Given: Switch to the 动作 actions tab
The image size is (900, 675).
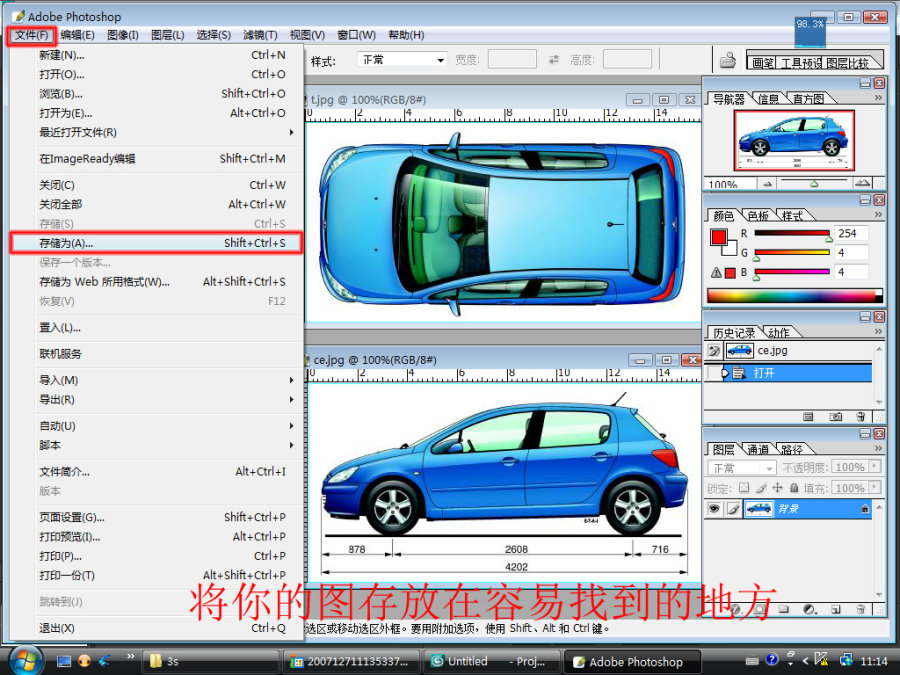Looking at the screenshot, I should pos(779,333).
